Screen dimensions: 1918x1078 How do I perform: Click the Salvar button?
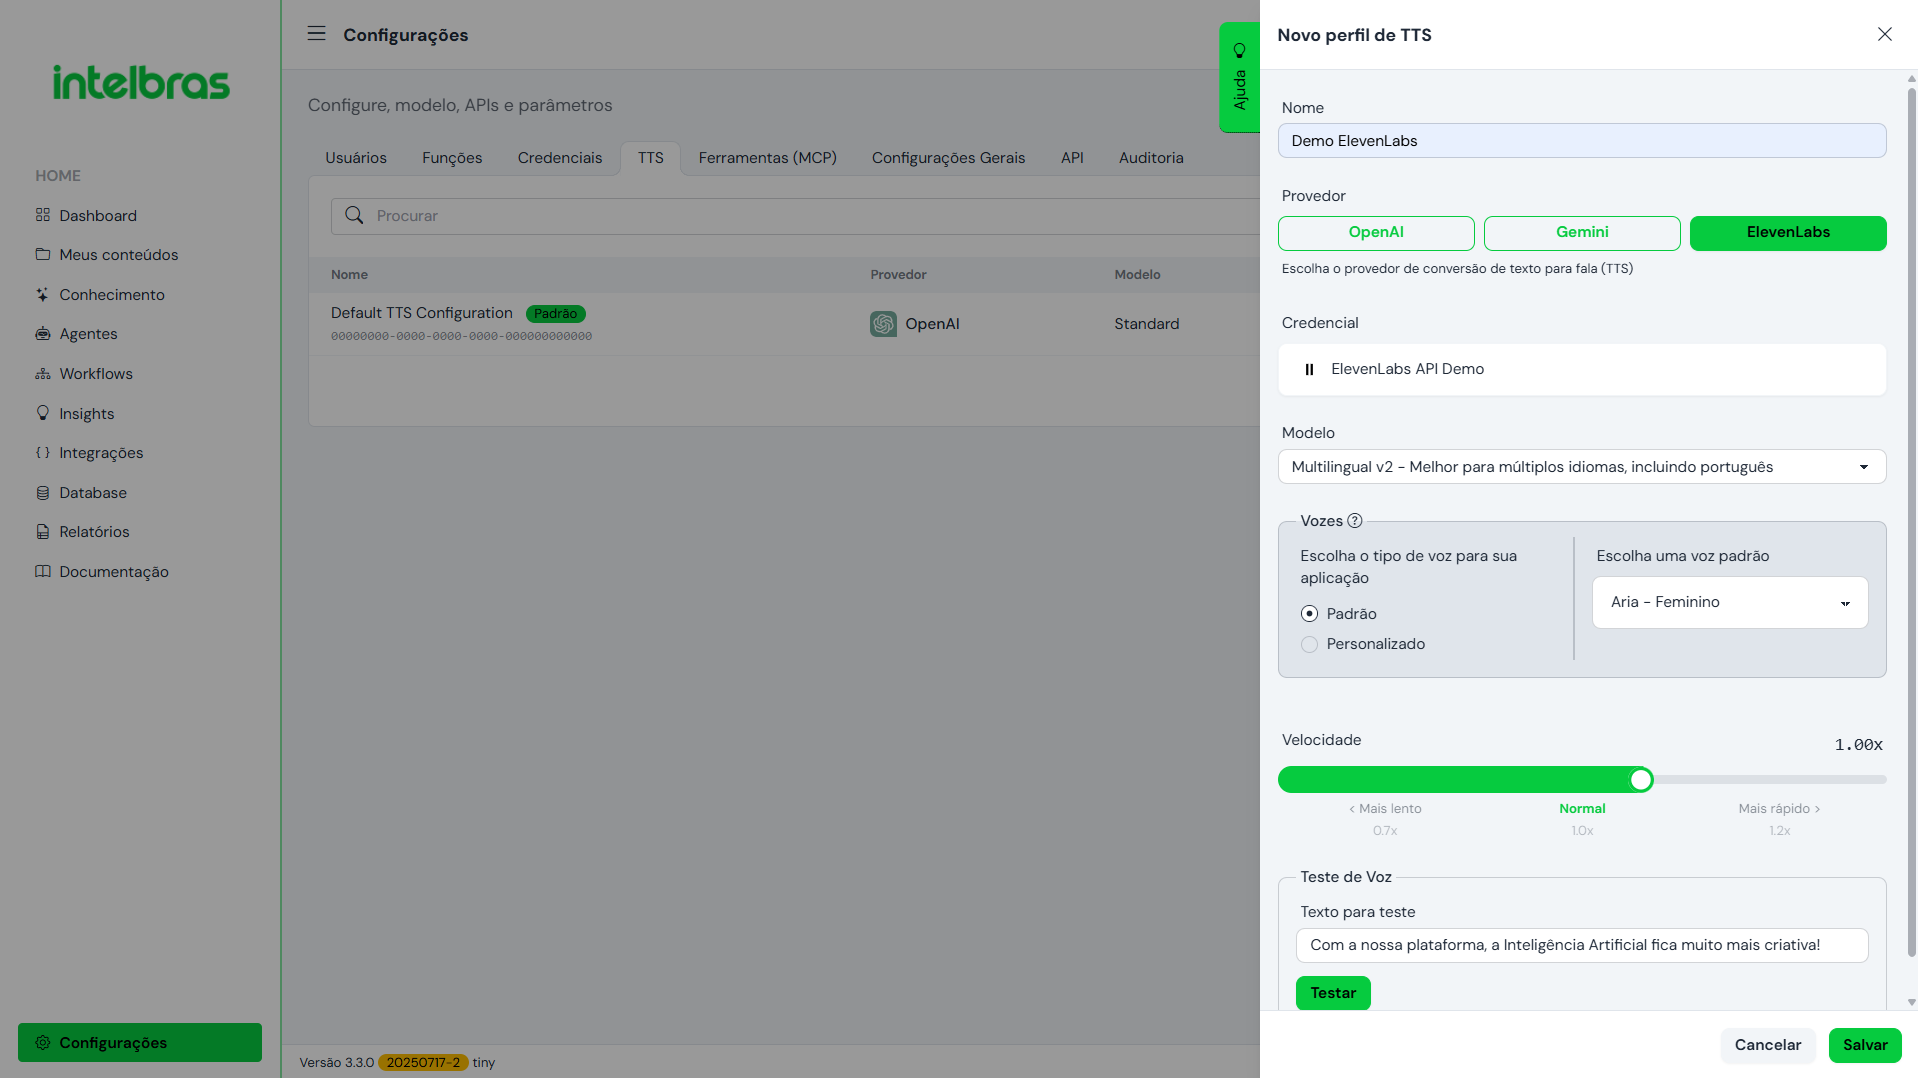[x=1865, y=1045]
